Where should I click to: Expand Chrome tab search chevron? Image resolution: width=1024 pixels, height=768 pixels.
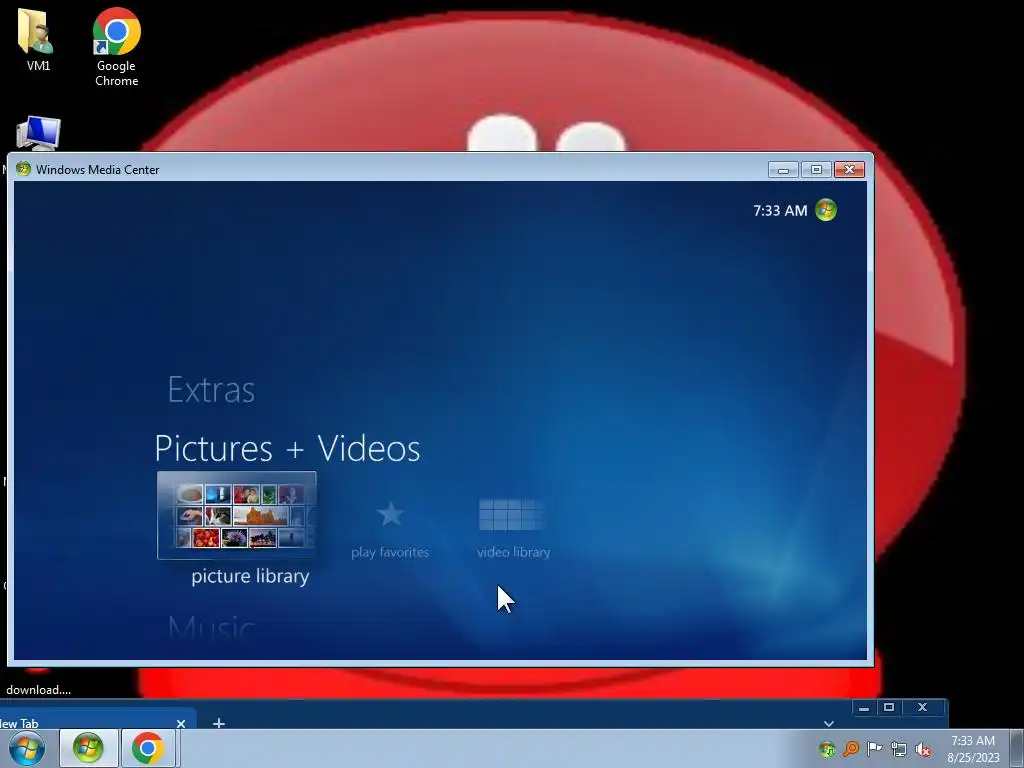[829, 723]
